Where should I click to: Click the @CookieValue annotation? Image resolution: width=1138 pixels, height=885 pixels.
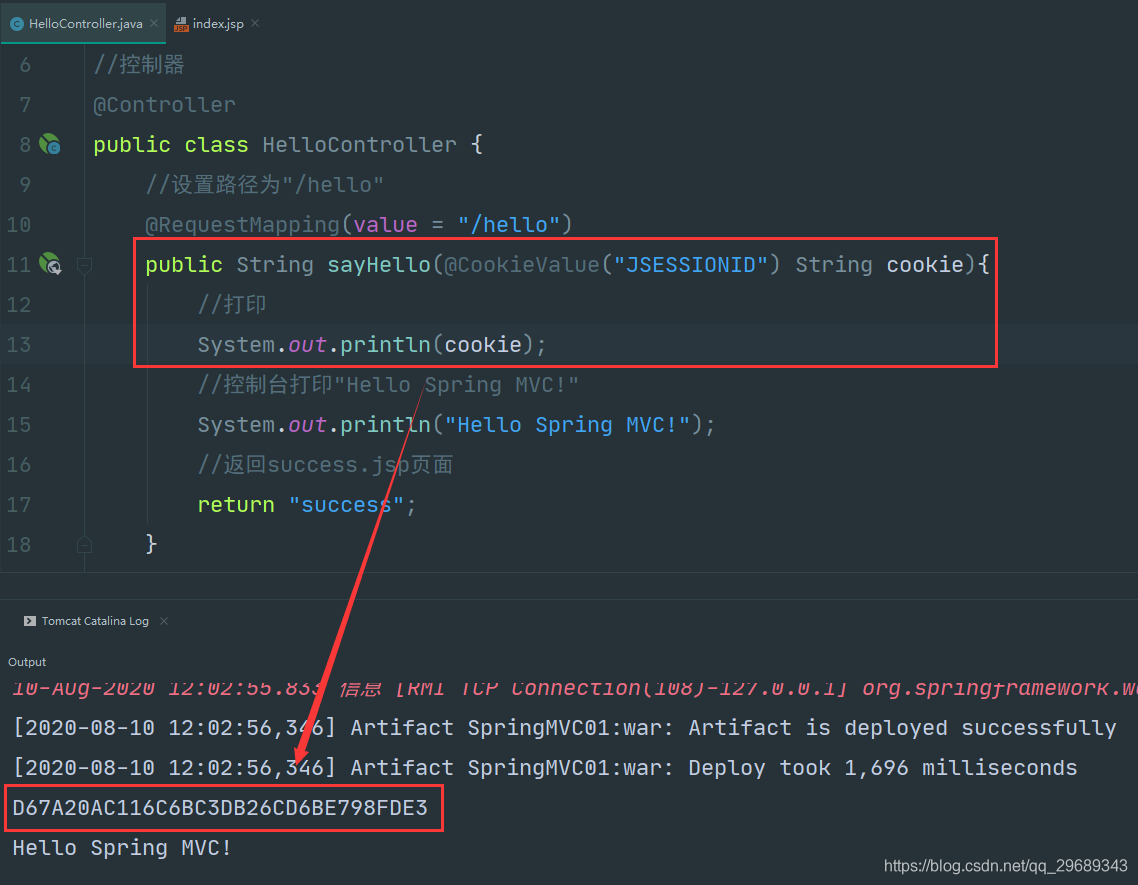(x=522, y=264)
